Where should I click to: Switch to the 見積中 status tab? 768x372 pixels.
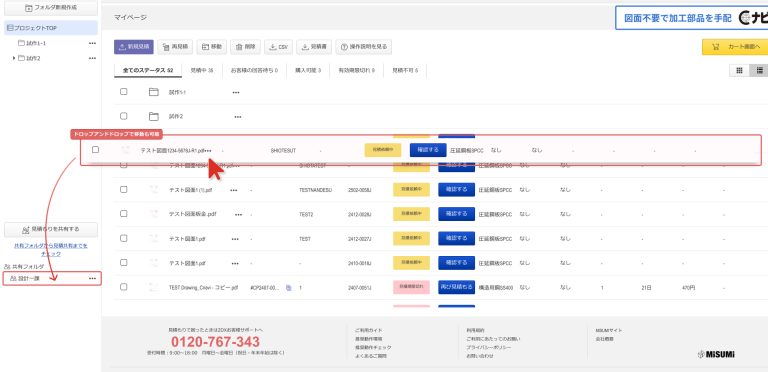[202, 70]
